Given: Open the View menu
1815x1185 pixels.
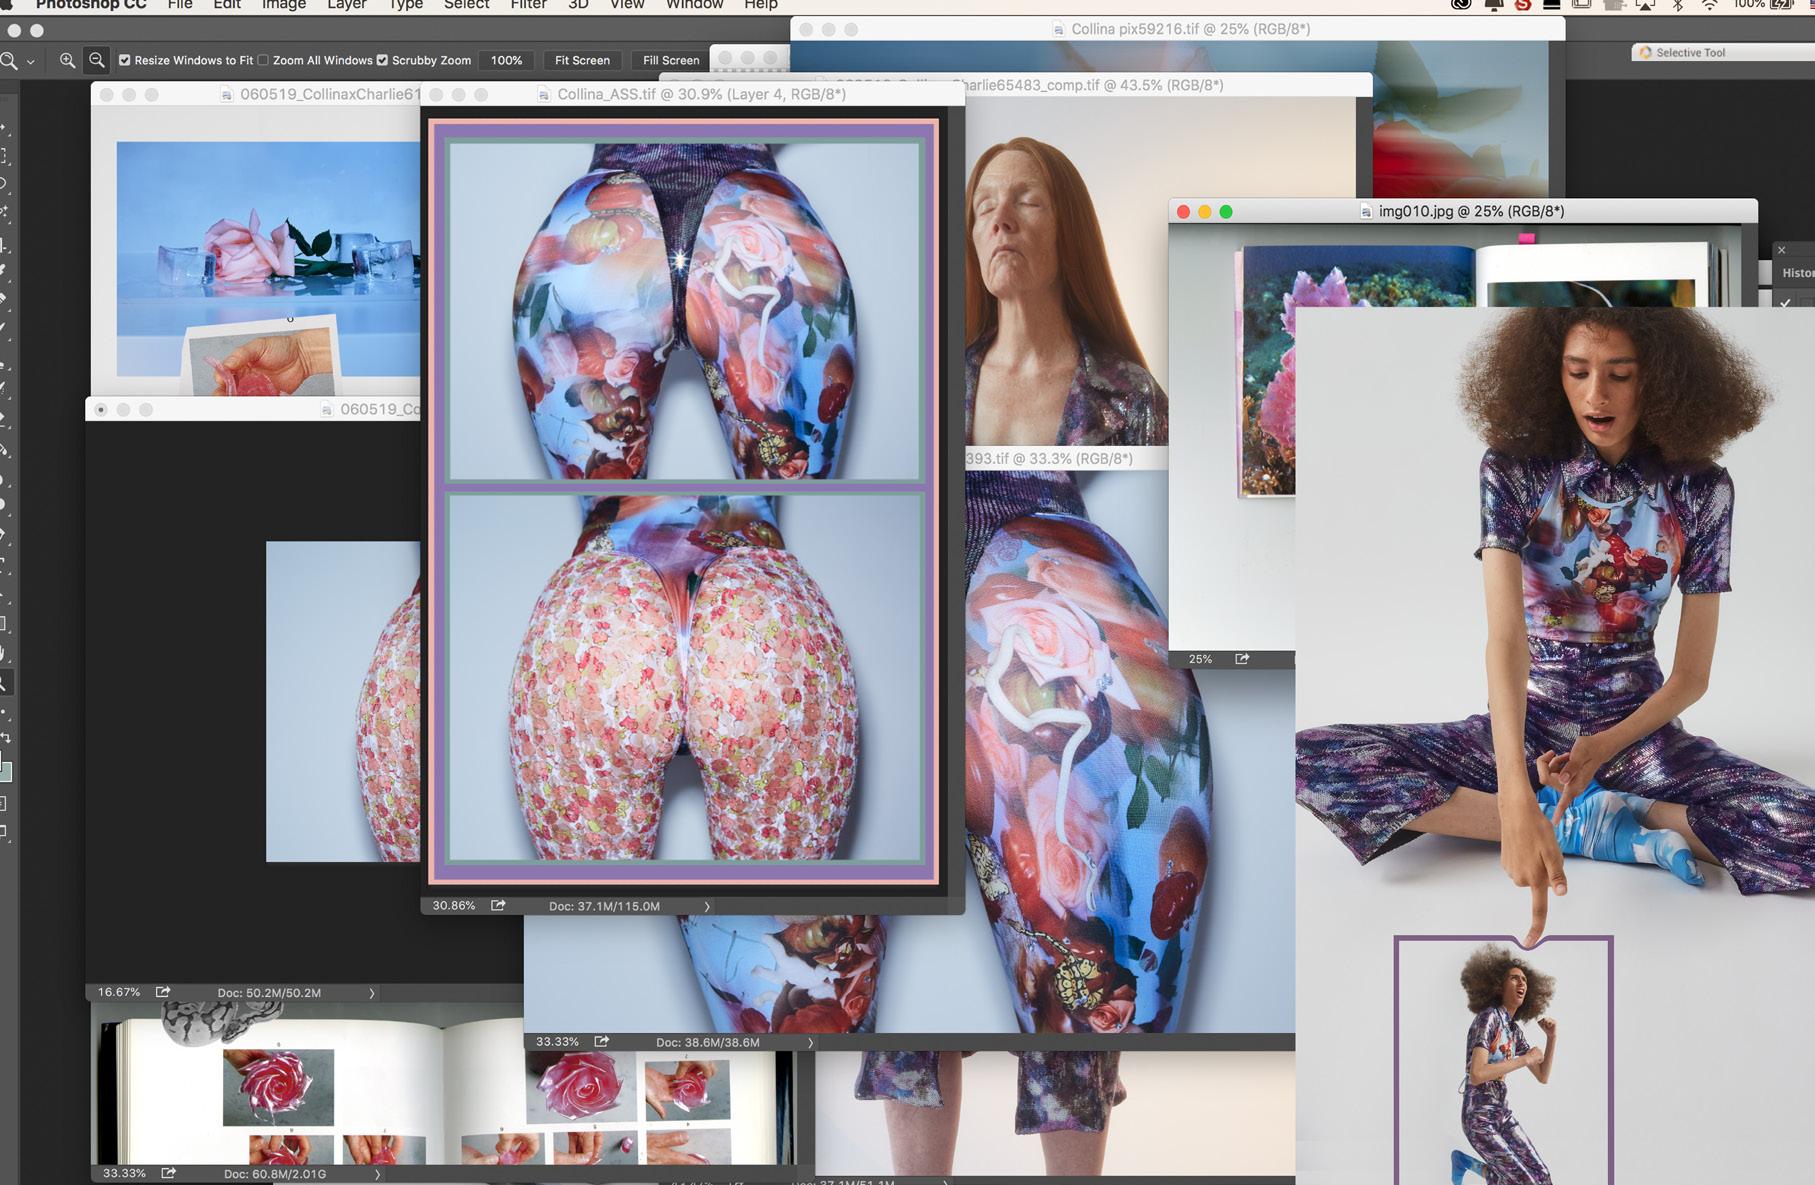Looking at the screenshot, I should click(627, 5).
